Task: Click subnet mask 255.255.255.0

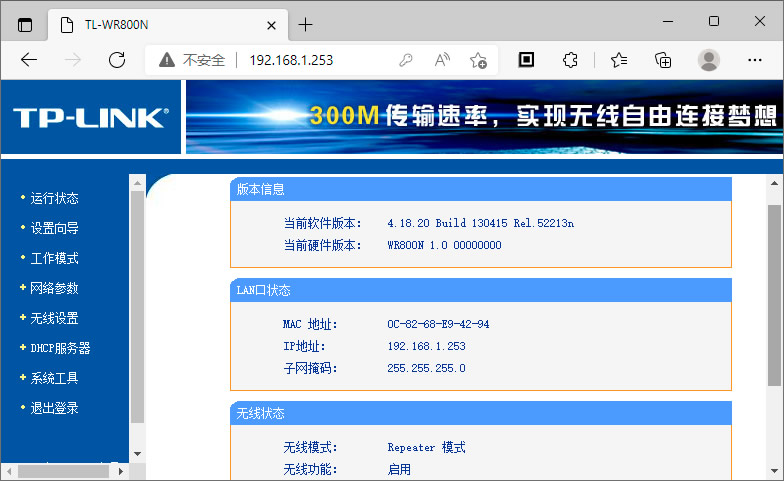Action: 426,368
